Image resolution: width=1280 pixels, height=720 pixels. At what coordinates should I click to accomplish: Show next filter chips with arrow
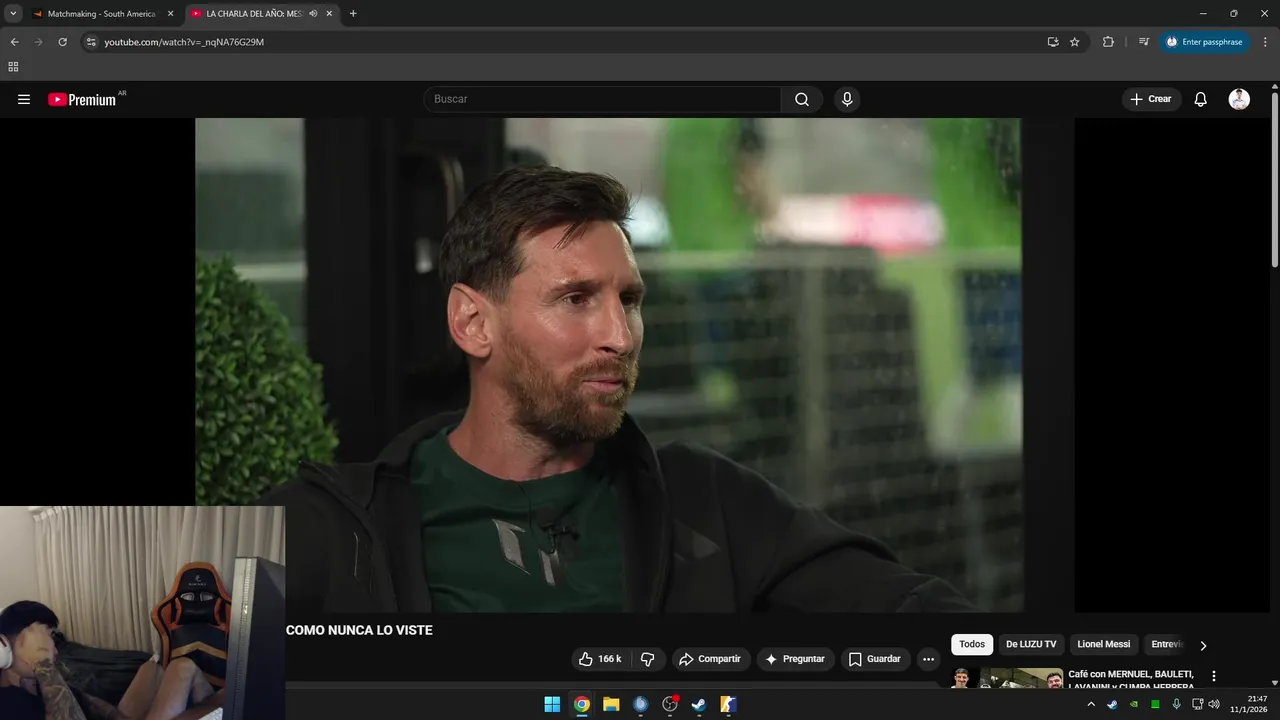click(x=1203, y=645)
